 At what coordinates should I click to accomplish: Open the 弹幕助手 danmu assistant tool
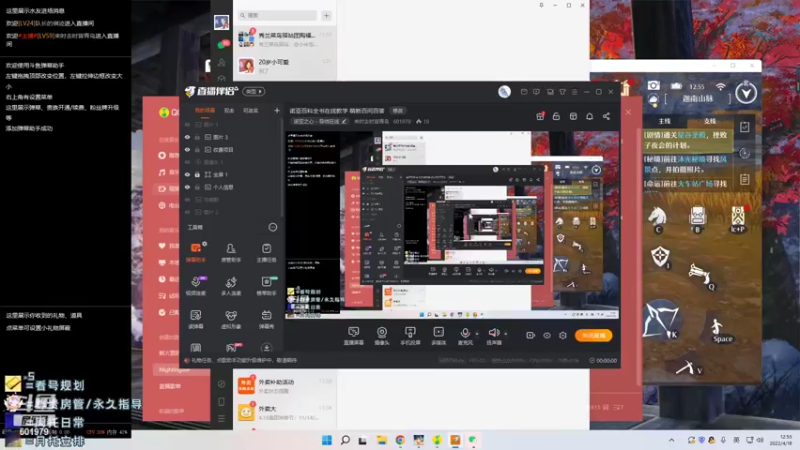coord(195,252)
